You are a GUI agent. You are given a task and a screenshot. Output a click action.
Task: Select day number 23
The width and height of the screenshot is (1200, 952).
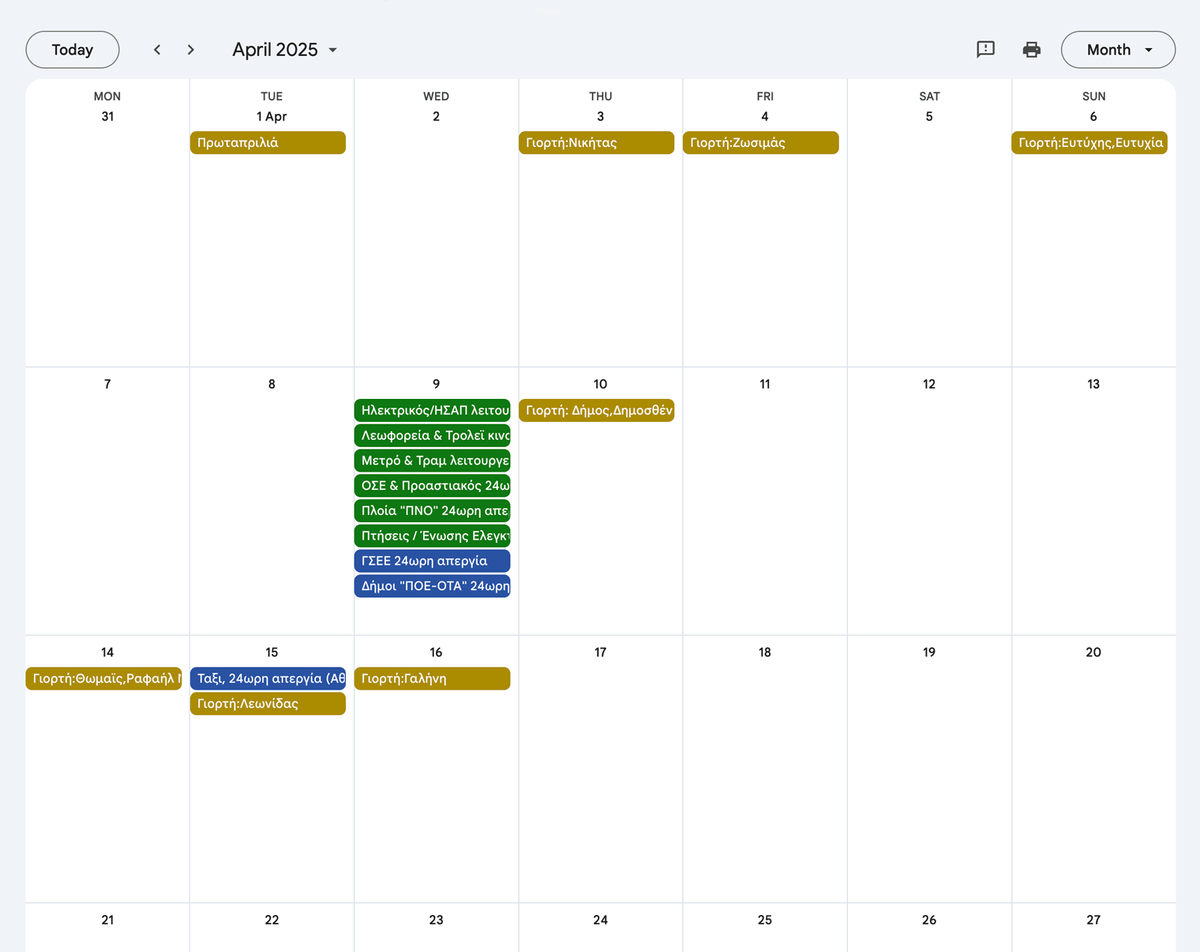436,920
